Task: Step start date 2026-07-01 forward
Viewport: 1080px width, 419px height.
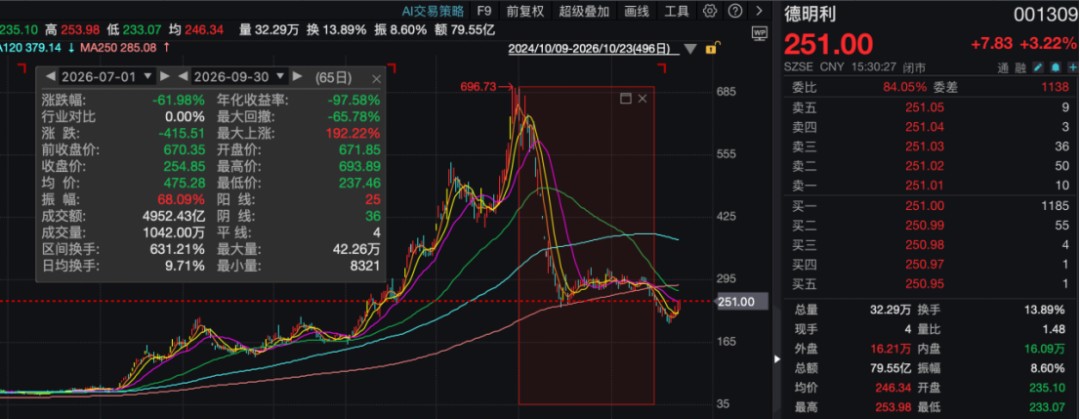Action: (x=165, y=76)
